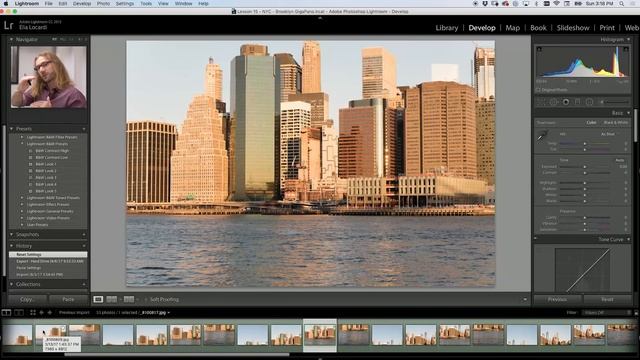
Task: Pick the White Balance eyedropper
Action: point(543,135)
